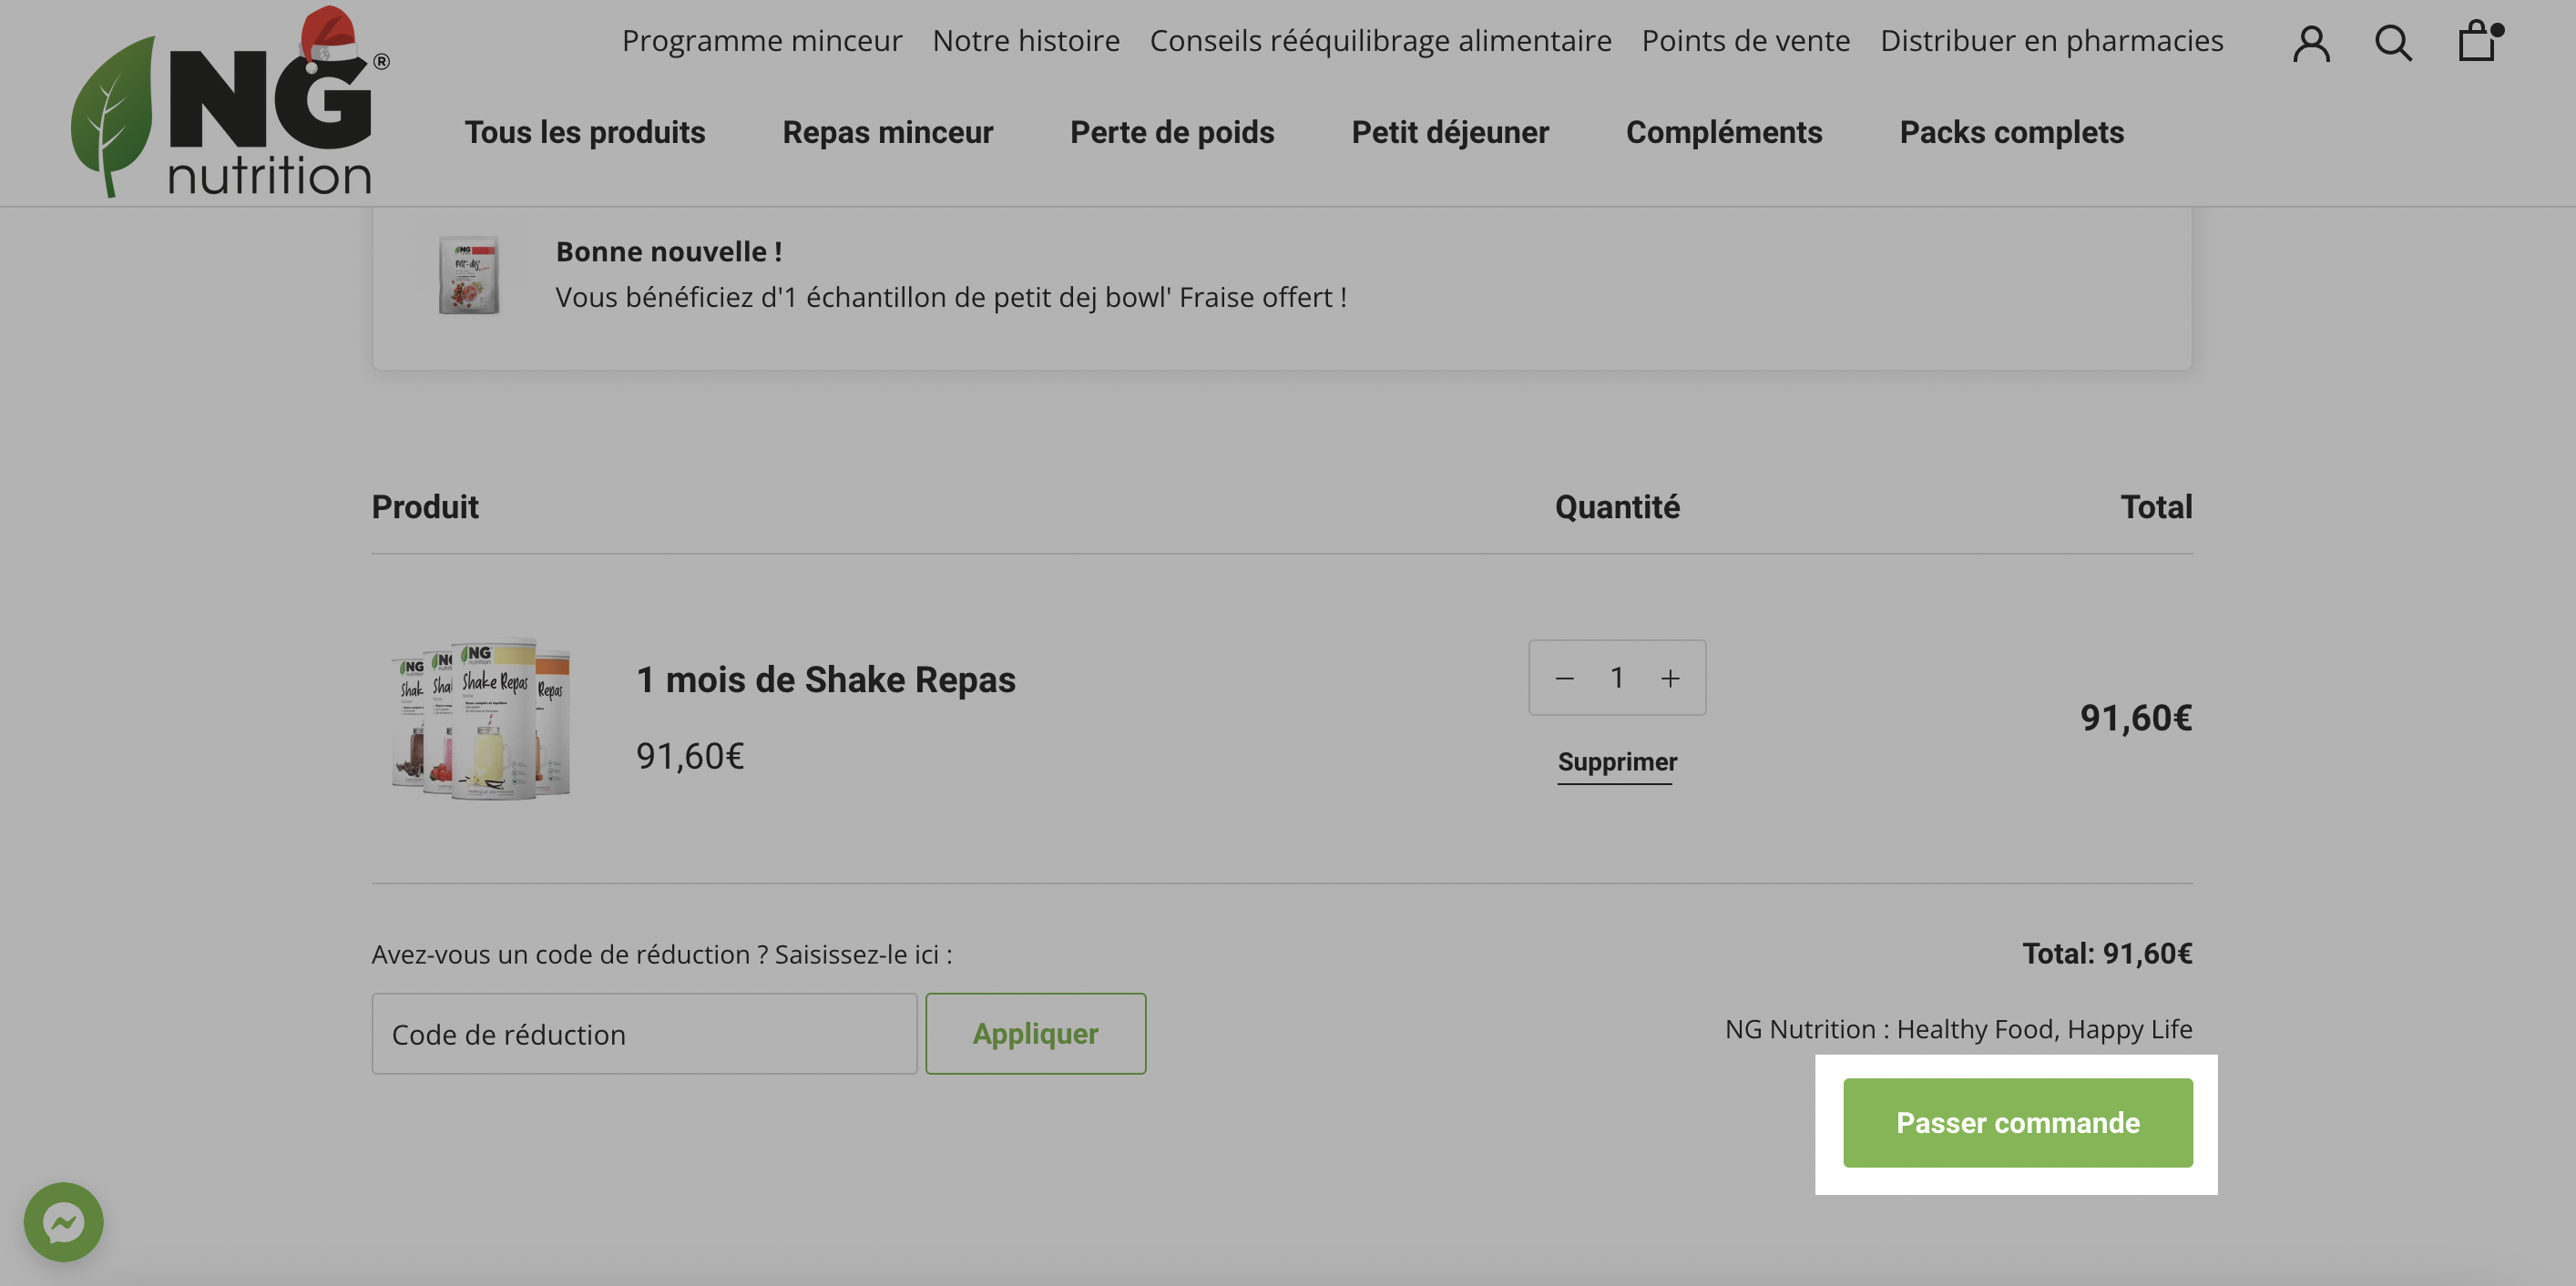Click the Appliquer discount button
2576x1286 pixels.
pyautogui.click(x=1035, y=1033)
